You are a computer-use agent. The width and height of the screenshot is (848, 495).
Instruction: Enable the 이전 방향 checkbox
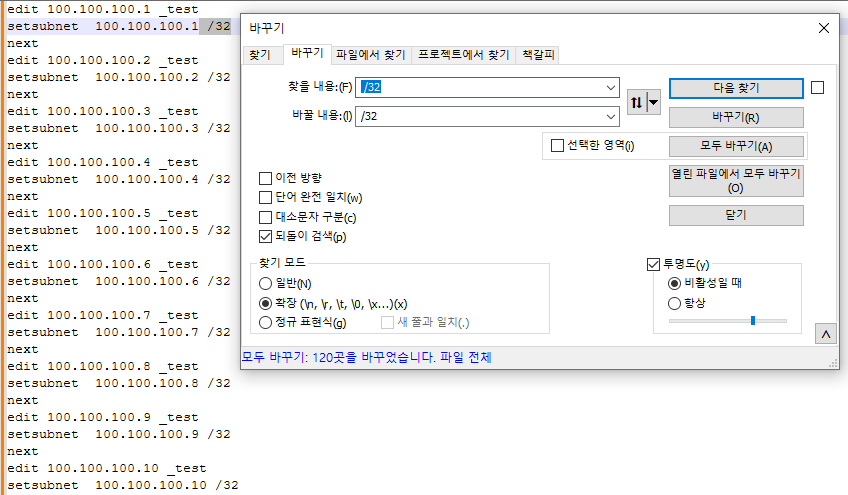266,178
